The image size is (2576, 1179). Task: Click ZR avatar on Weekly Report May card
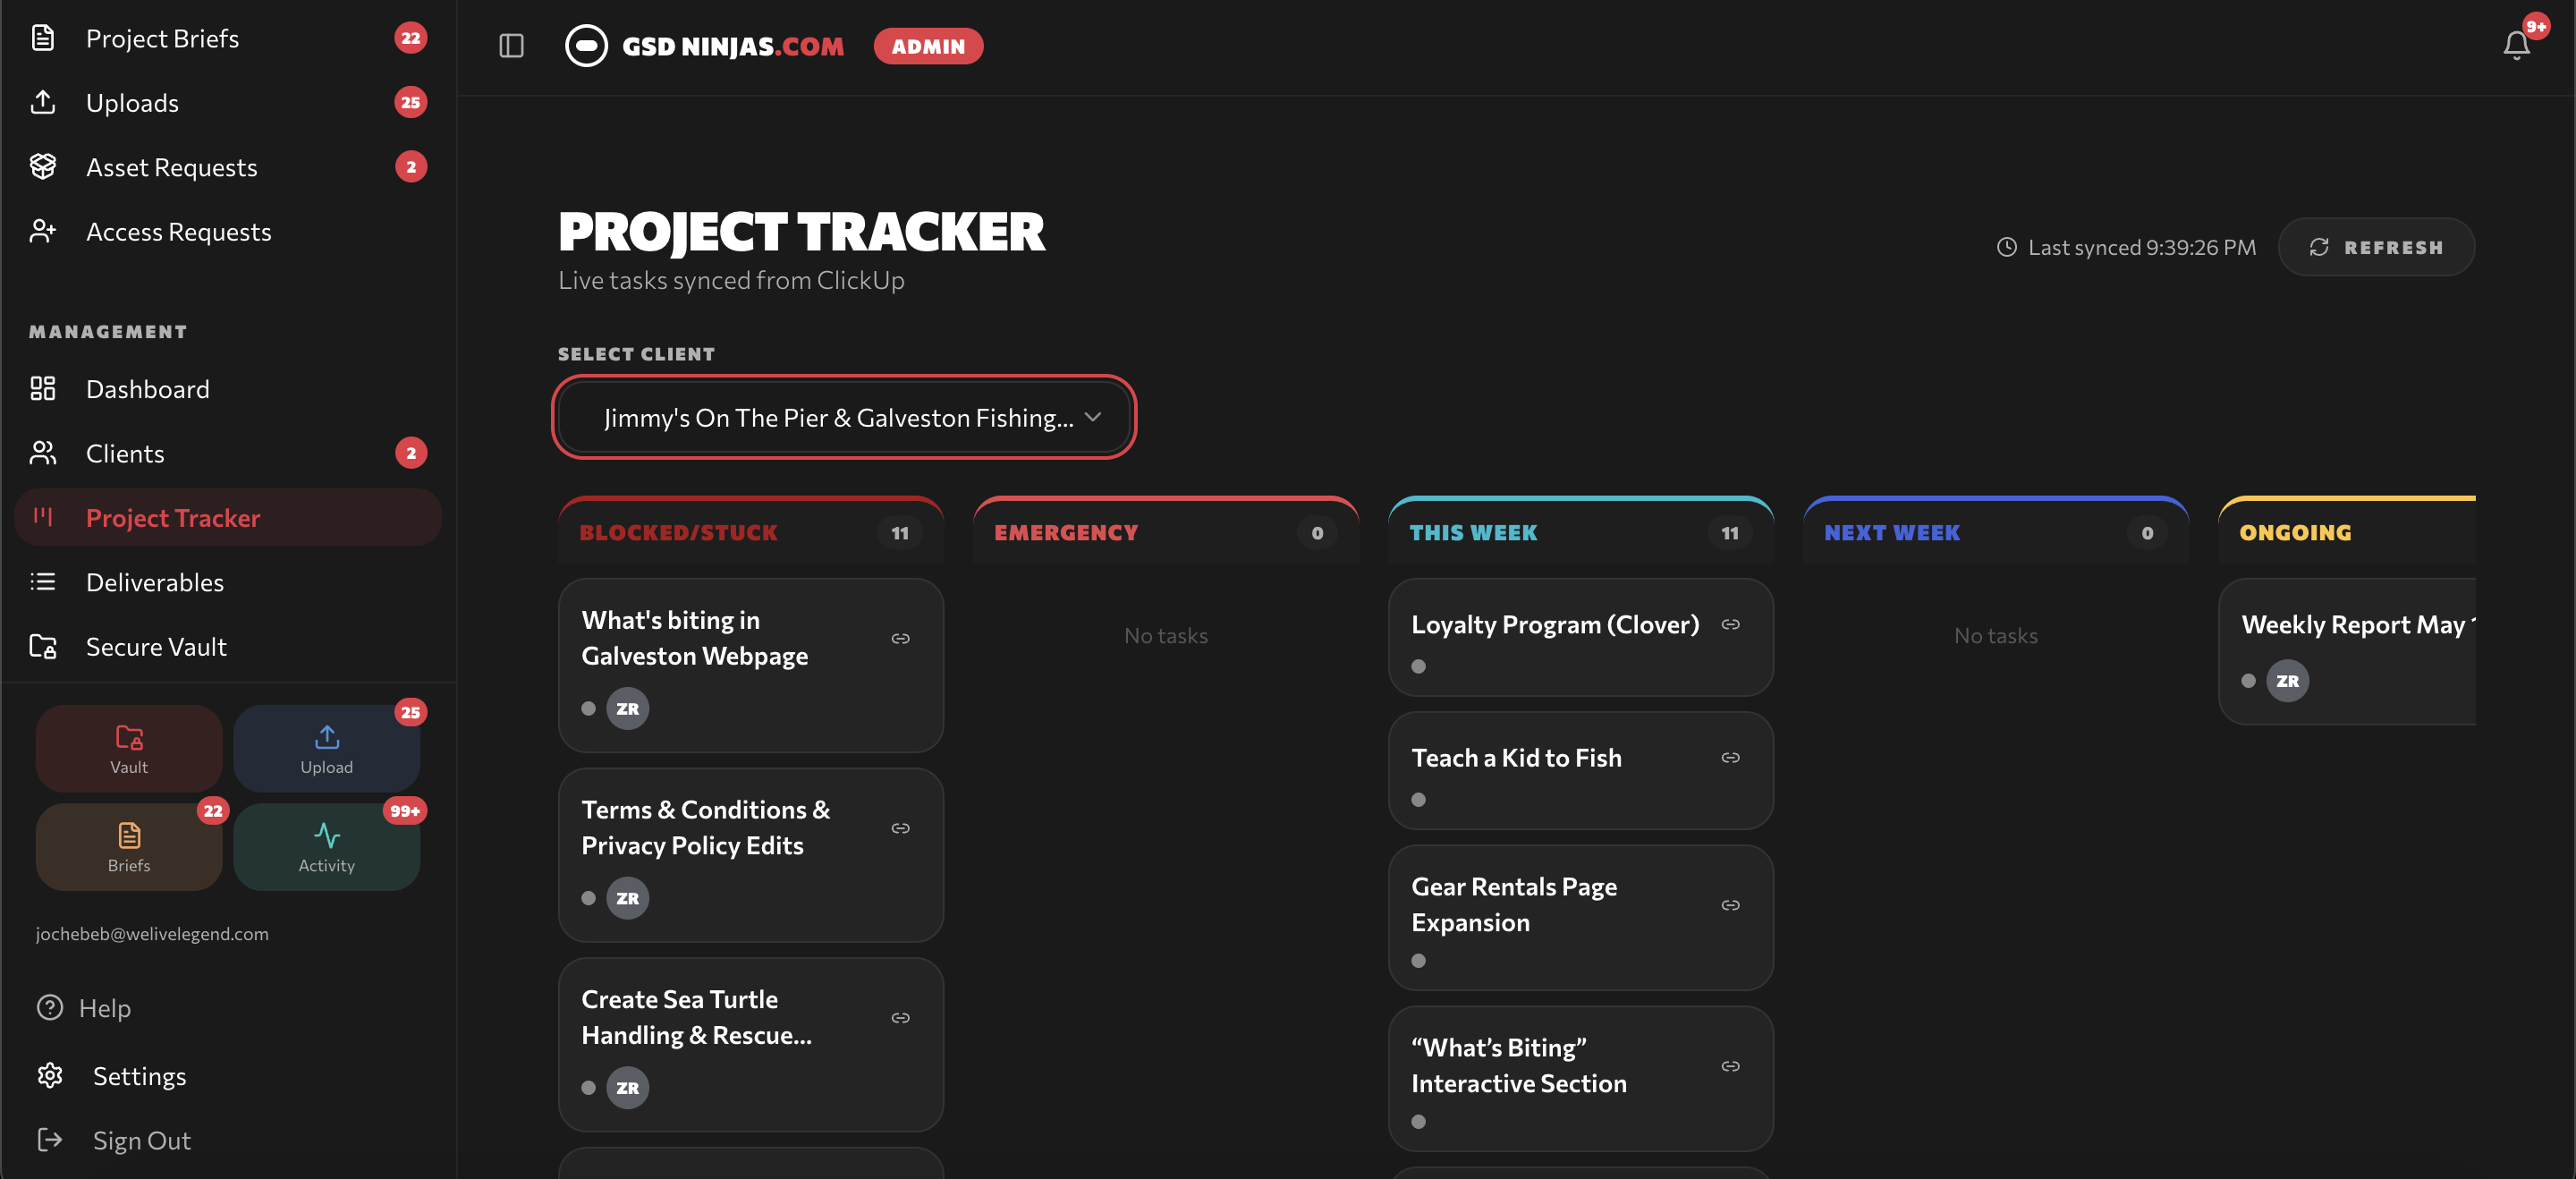coord(2287,681)
